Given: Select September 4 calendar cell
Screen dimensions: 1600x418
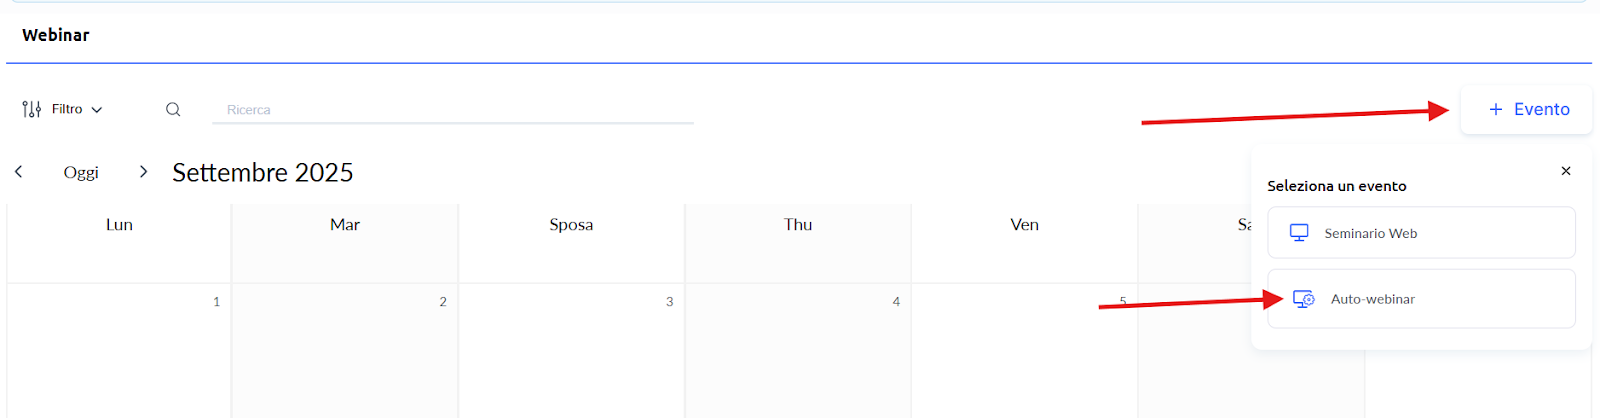Looking at the screenshot, I should [x=798, y=350].
